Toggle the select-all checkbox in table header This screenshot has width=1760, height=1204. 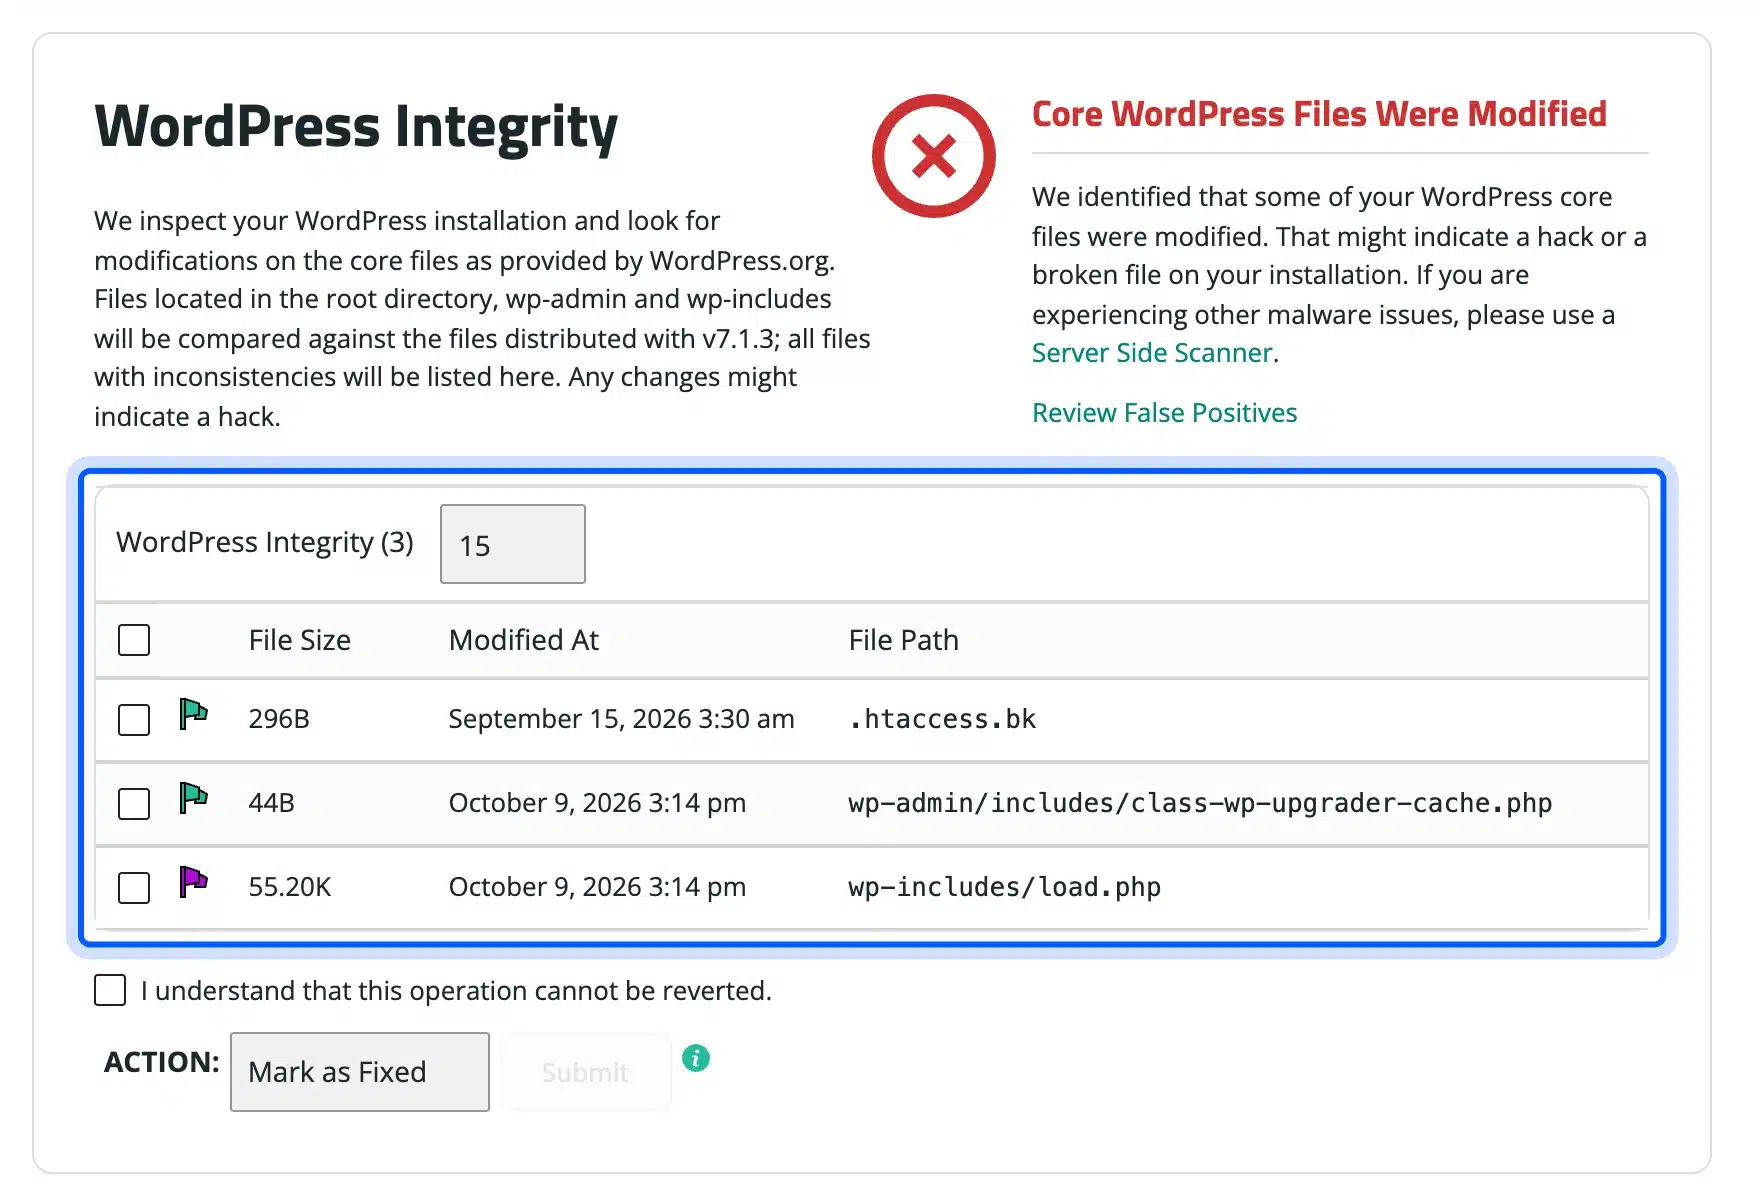tap(134, 640)
